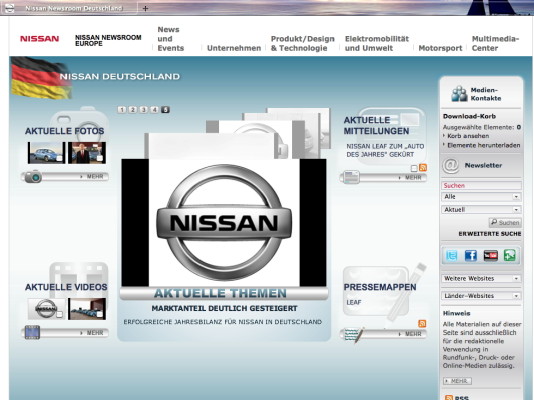Click the red Nissan logo in header
This screenshot has width=534, height=400.
[40, 39]
